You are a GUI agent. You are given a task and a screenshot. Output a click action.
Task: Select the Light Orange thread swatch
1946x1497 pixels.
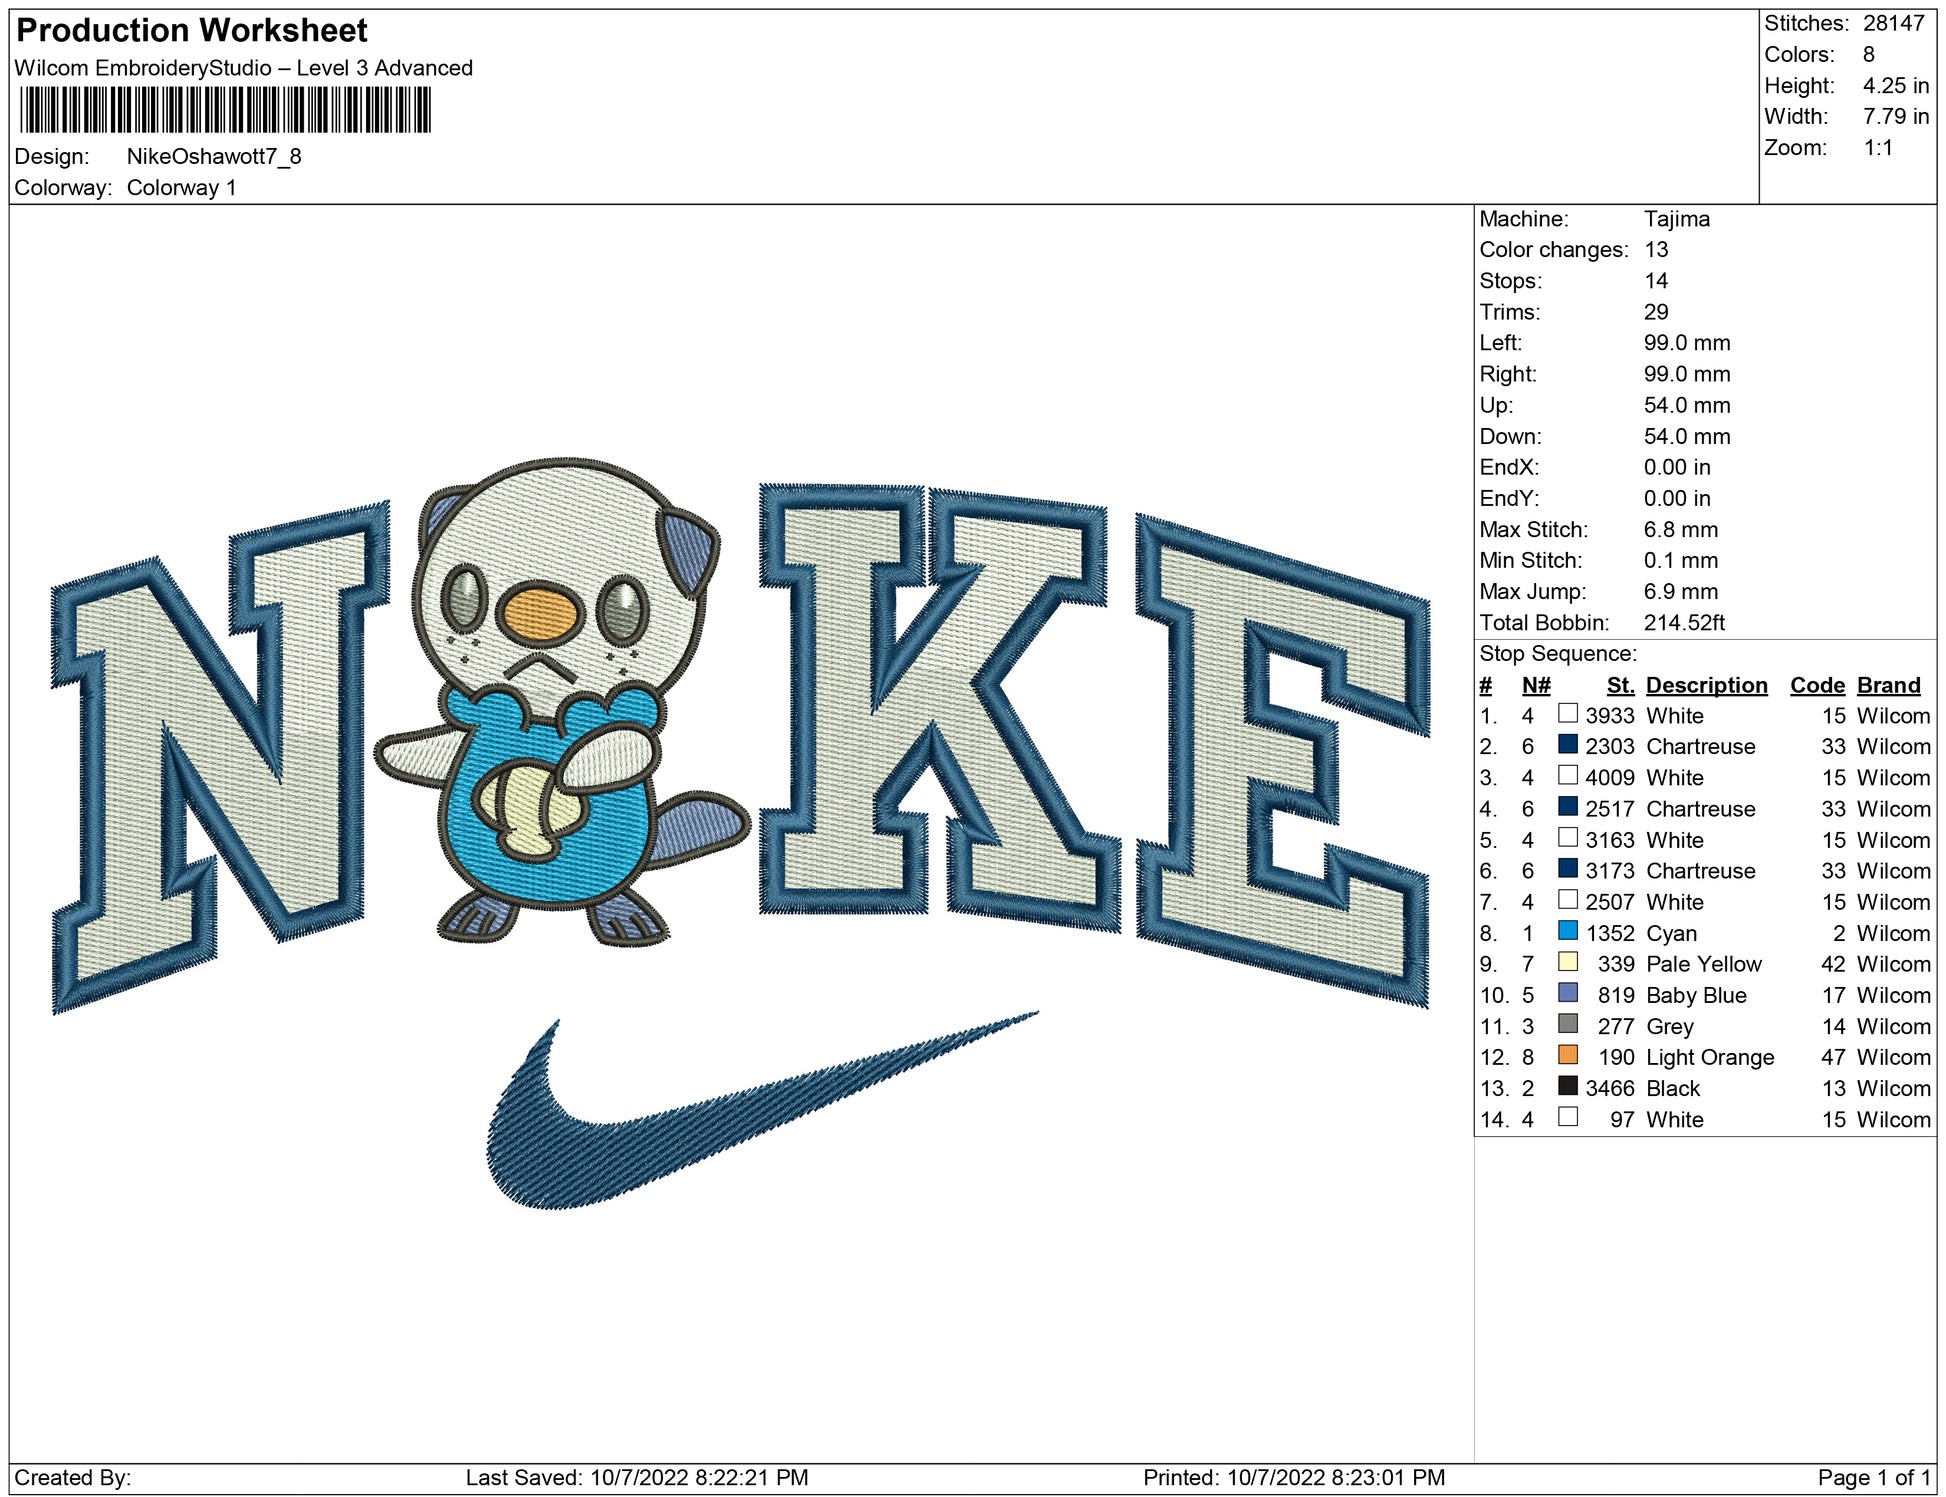pos(1567,1055)
